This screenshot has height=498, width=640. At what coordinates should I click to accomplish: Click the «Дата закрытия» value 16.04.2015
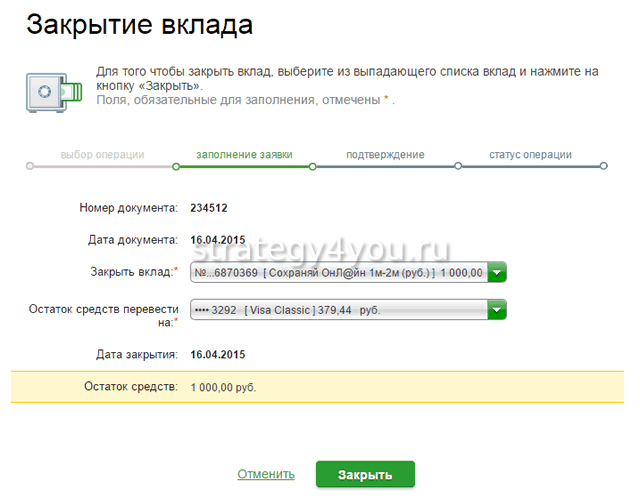coord(217,354)
